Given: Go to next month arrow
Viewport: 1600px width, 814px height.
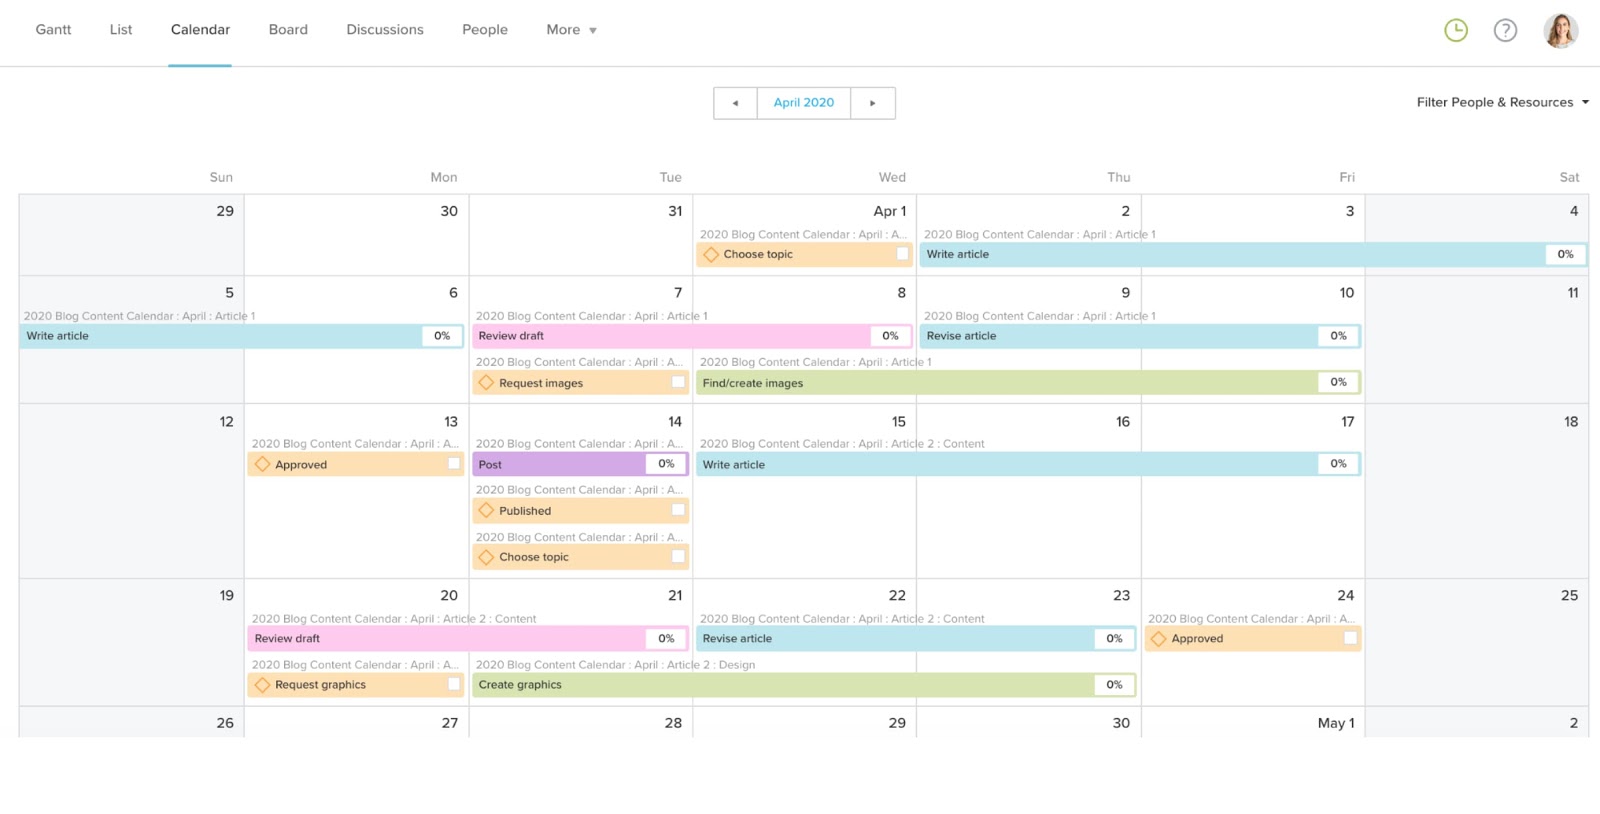Looking at the screenshot, I should 872,103.
